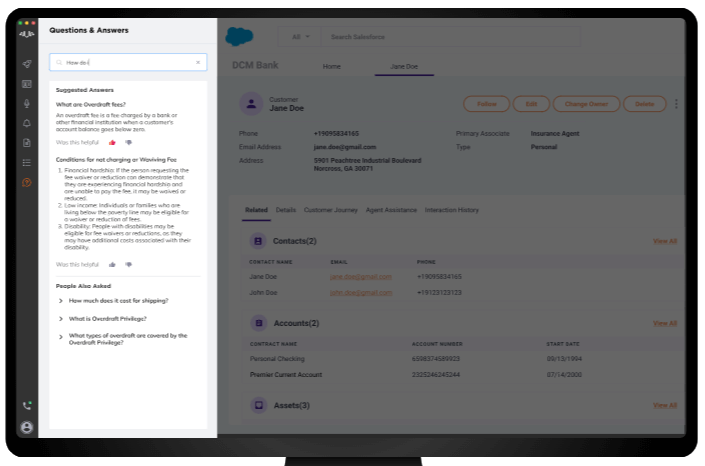Thumbs down the Overdraft fees answer
Viewport: 705px width, 466px height.
pyautogui.click(x=129, y=143)
